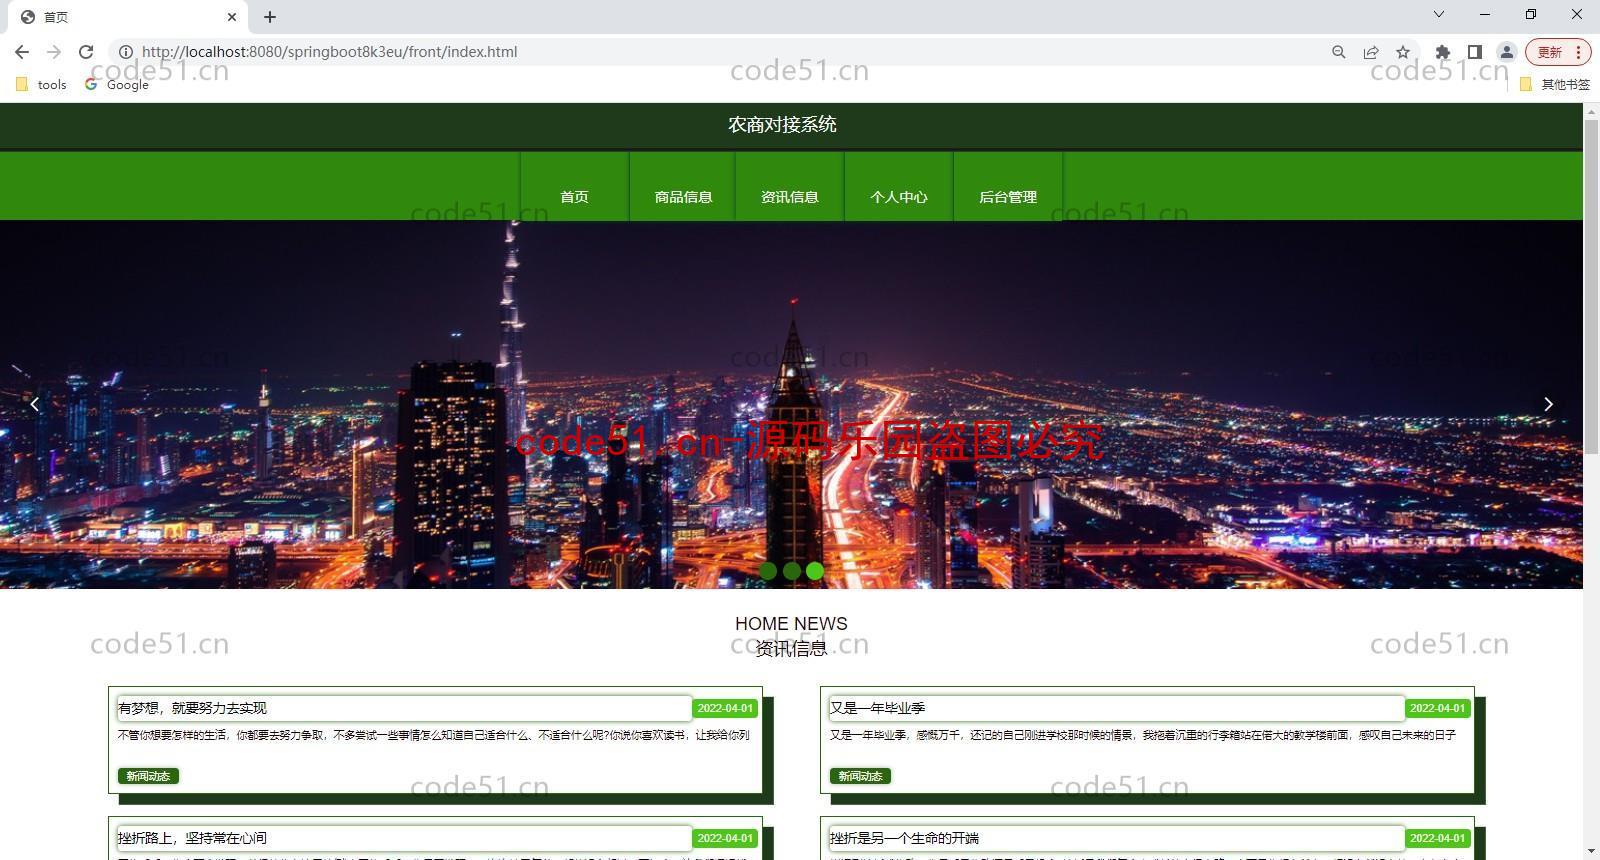The width and height of the screenshot is (1600, 860).
Task: Click the page vertical scrollbar thumb
Action: [1591, 286]
